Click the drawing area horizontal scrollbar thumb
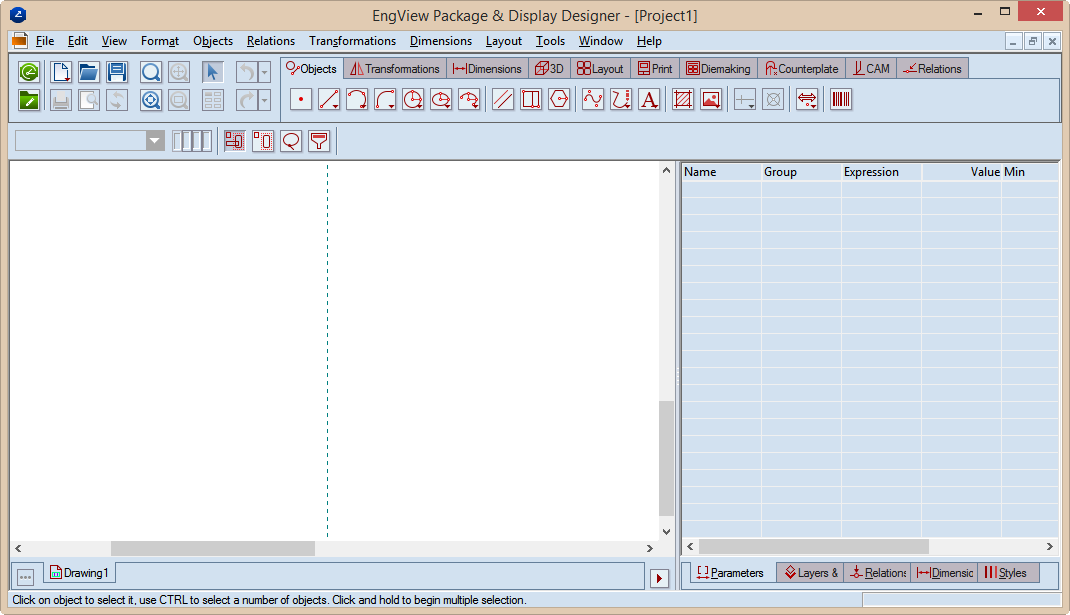Image resolution: width=1070 pixels, height=615 pixels. pos(213,548)
